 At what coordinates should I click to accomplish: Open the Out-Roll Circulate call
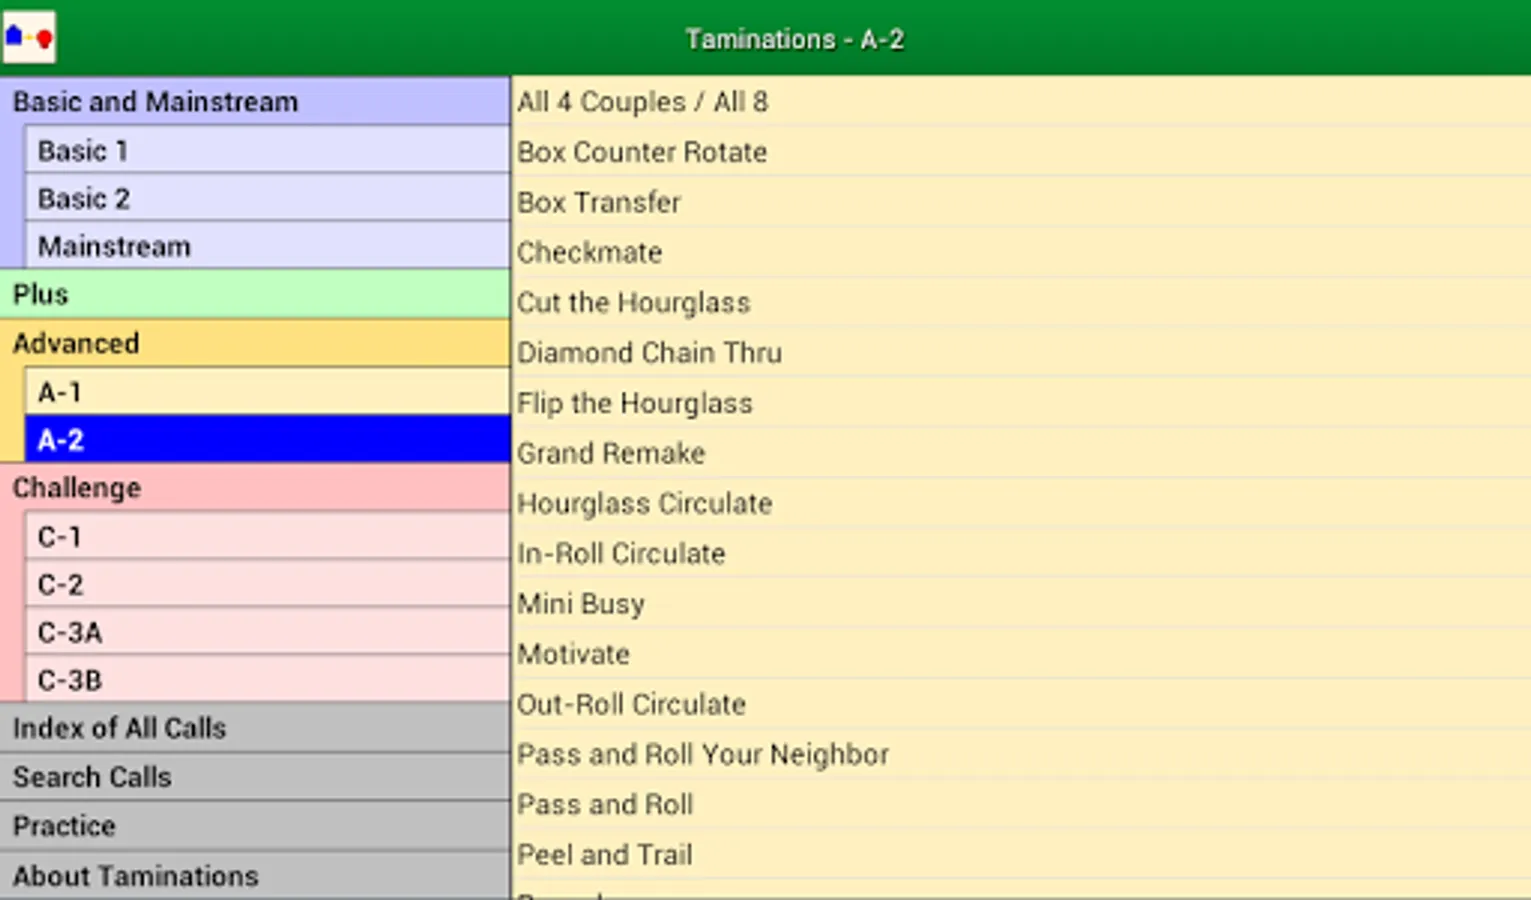[x=1022, y=704]
